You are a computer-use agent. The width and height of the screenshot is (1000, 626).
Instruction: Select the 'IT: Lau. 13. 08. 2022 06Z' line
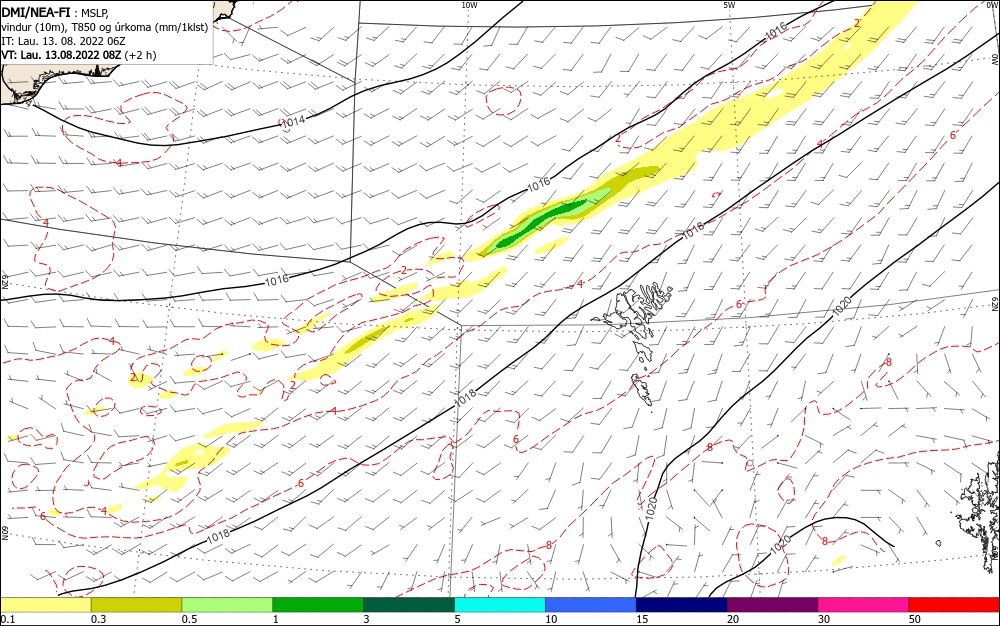[x=63, y=41]
